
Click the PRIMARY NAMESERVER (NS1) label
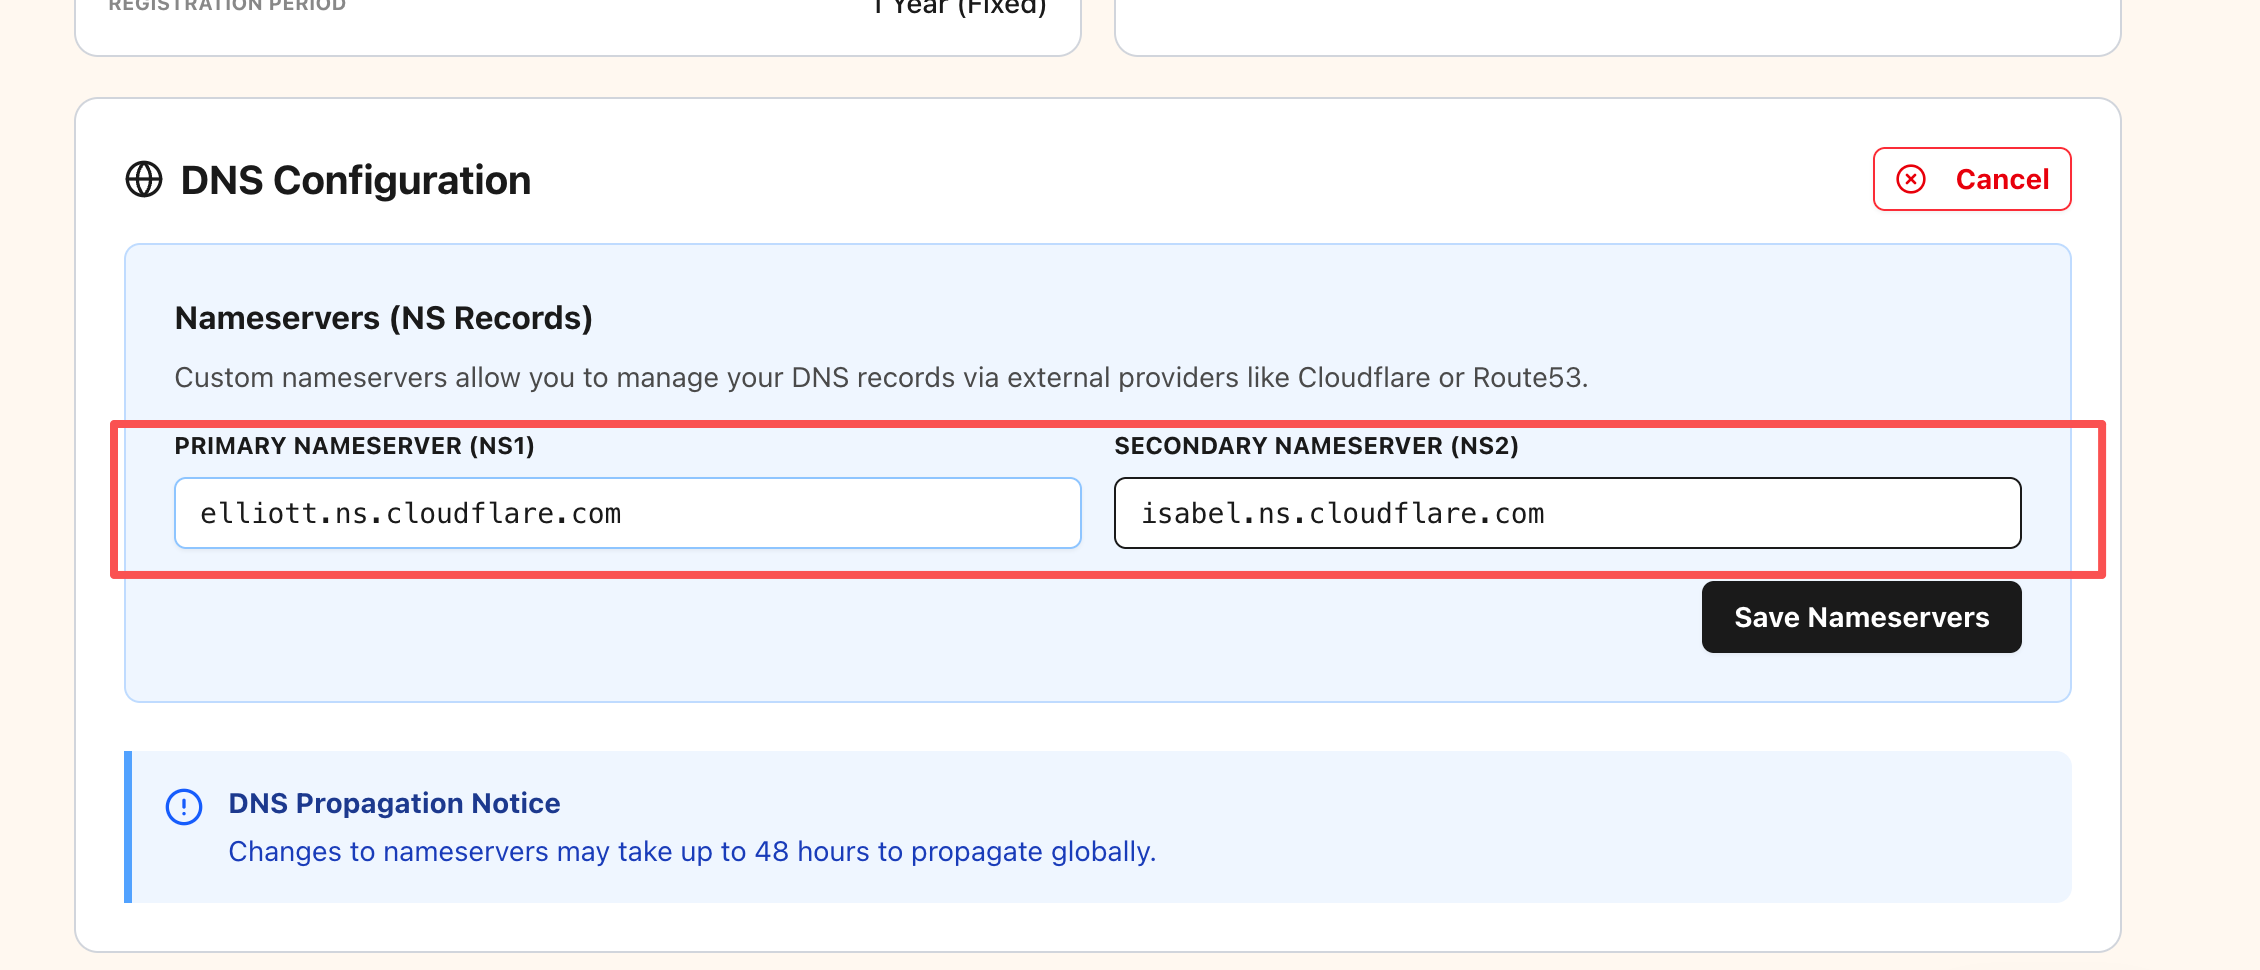coord(355,446)
